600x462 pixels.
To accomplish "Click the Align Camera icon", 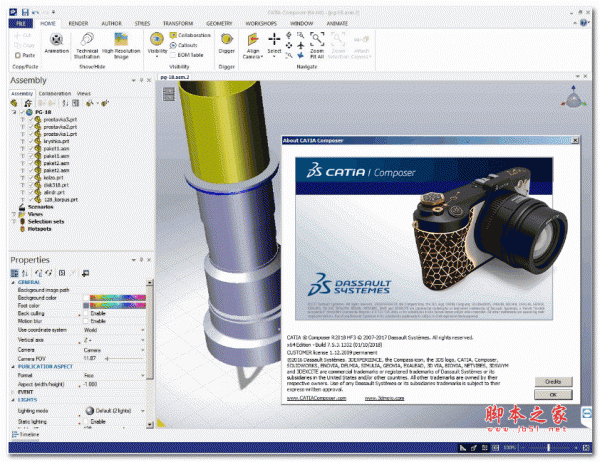I will (253, 39).
